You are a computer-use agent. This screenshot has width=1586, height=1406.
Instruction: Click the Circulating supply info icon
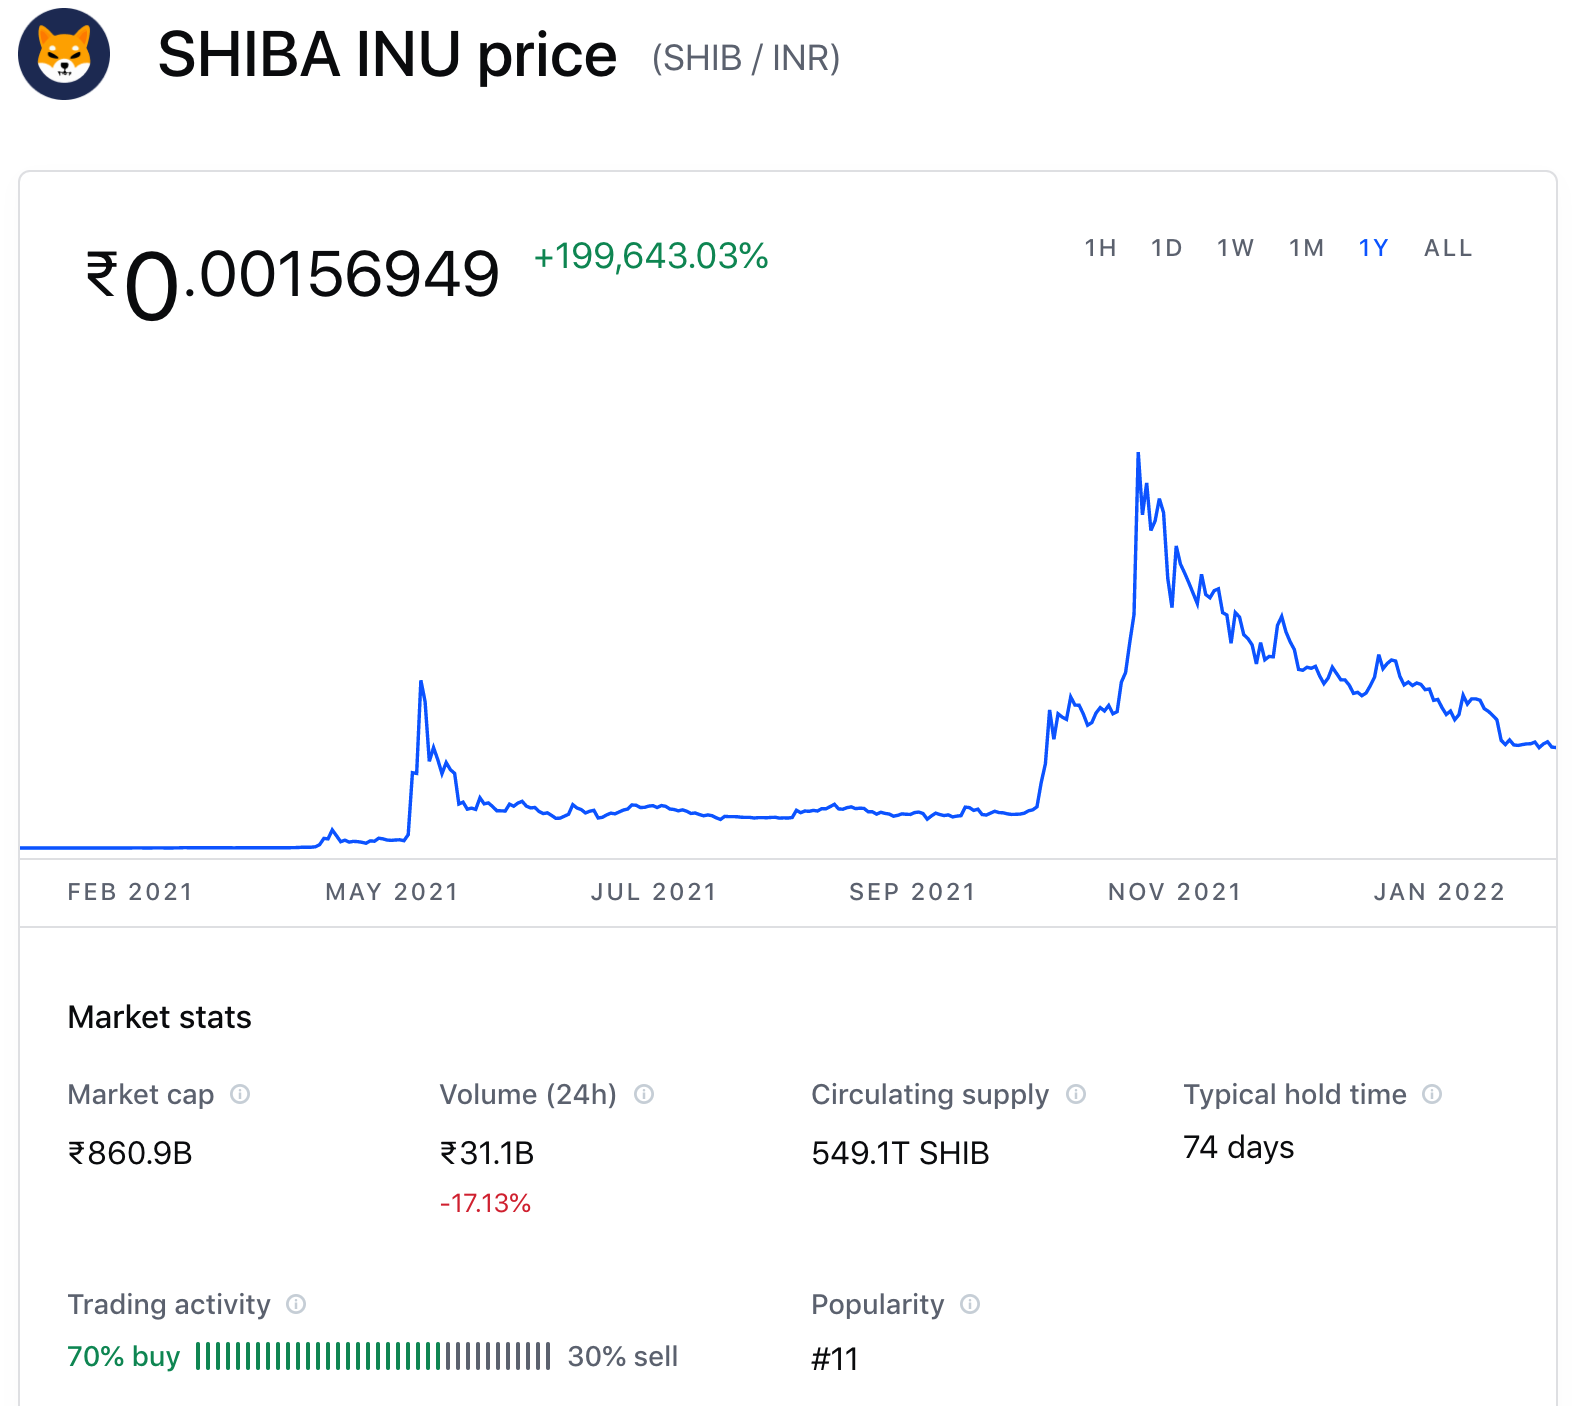coord(1076,1094)
